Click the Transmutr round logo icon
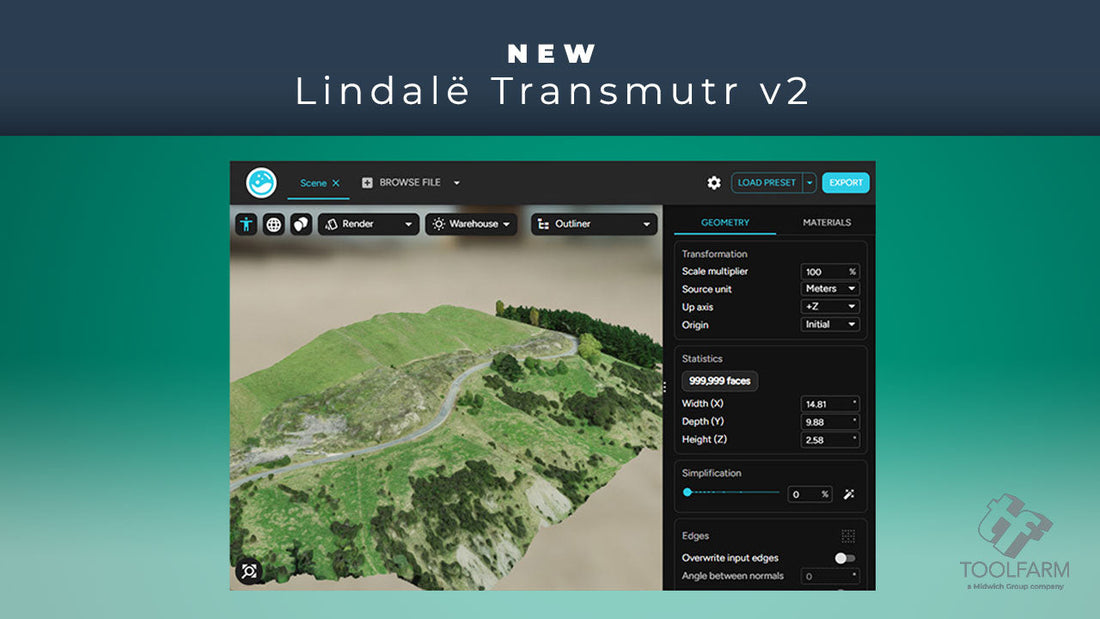 tap(261, 182)
